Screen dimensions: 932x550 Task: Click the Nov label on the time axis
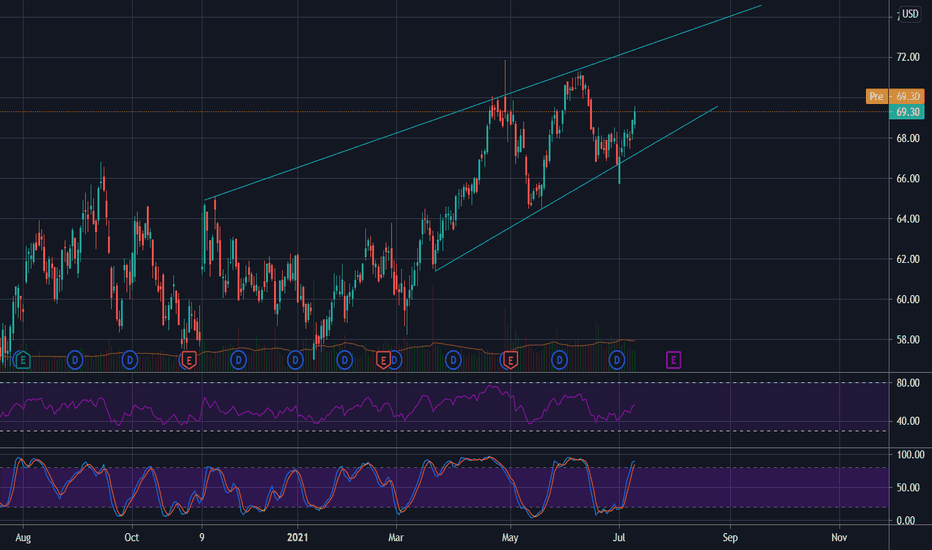(839, 538)
